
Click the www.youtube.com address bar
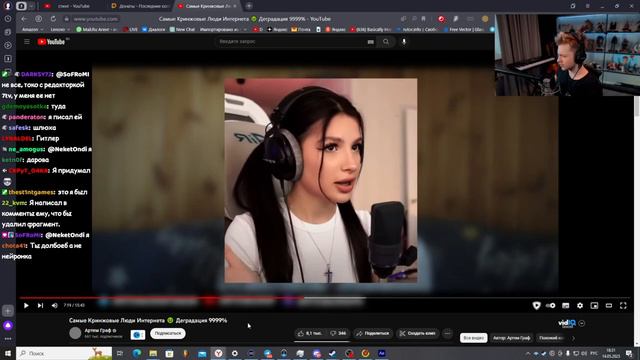(x=96, y=19)
